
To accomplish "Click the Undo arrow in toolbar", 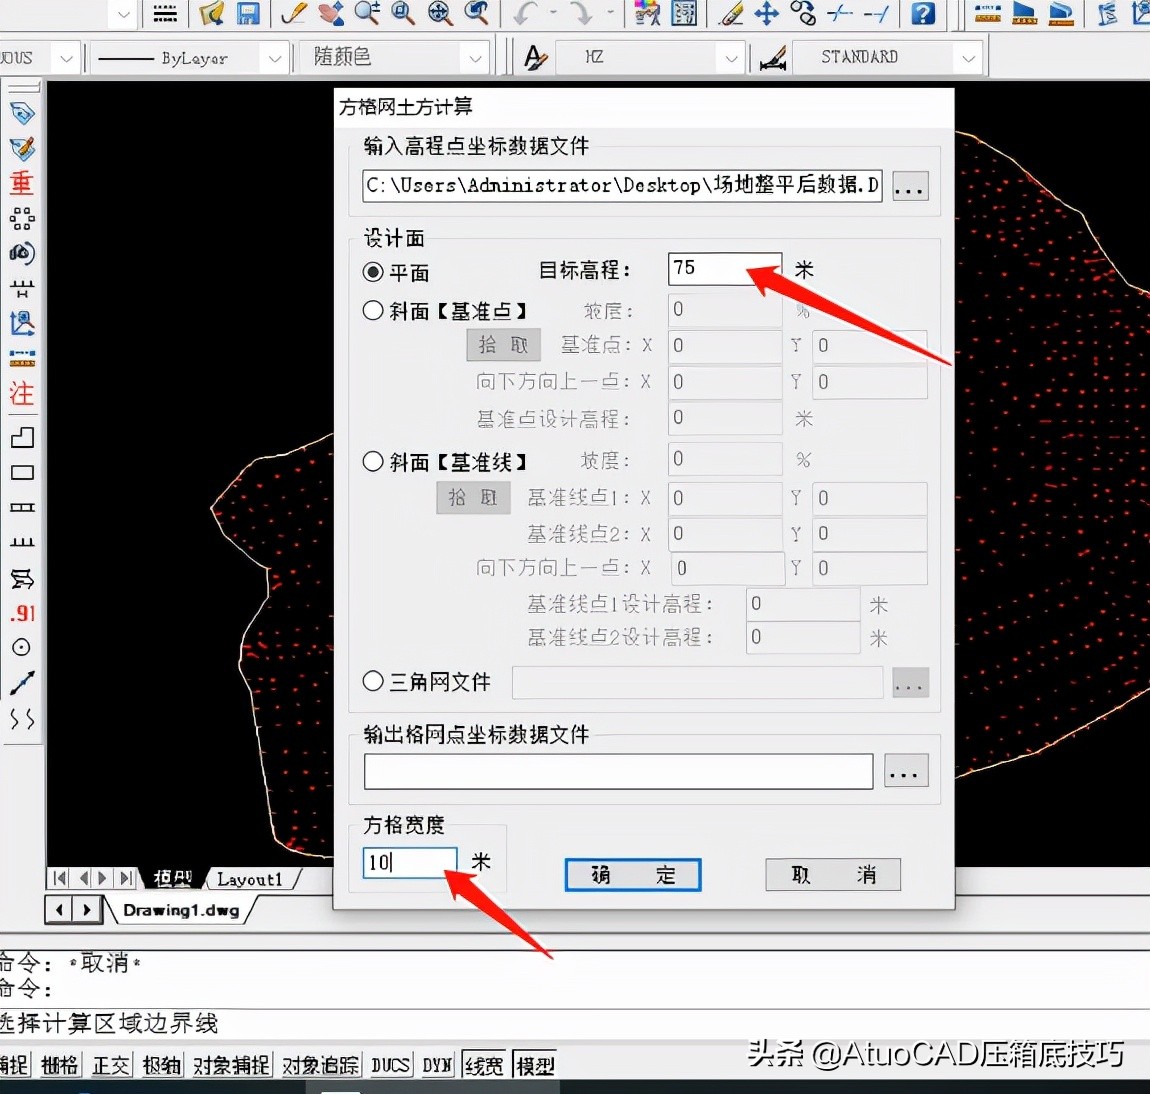I will tap(525, 13).
